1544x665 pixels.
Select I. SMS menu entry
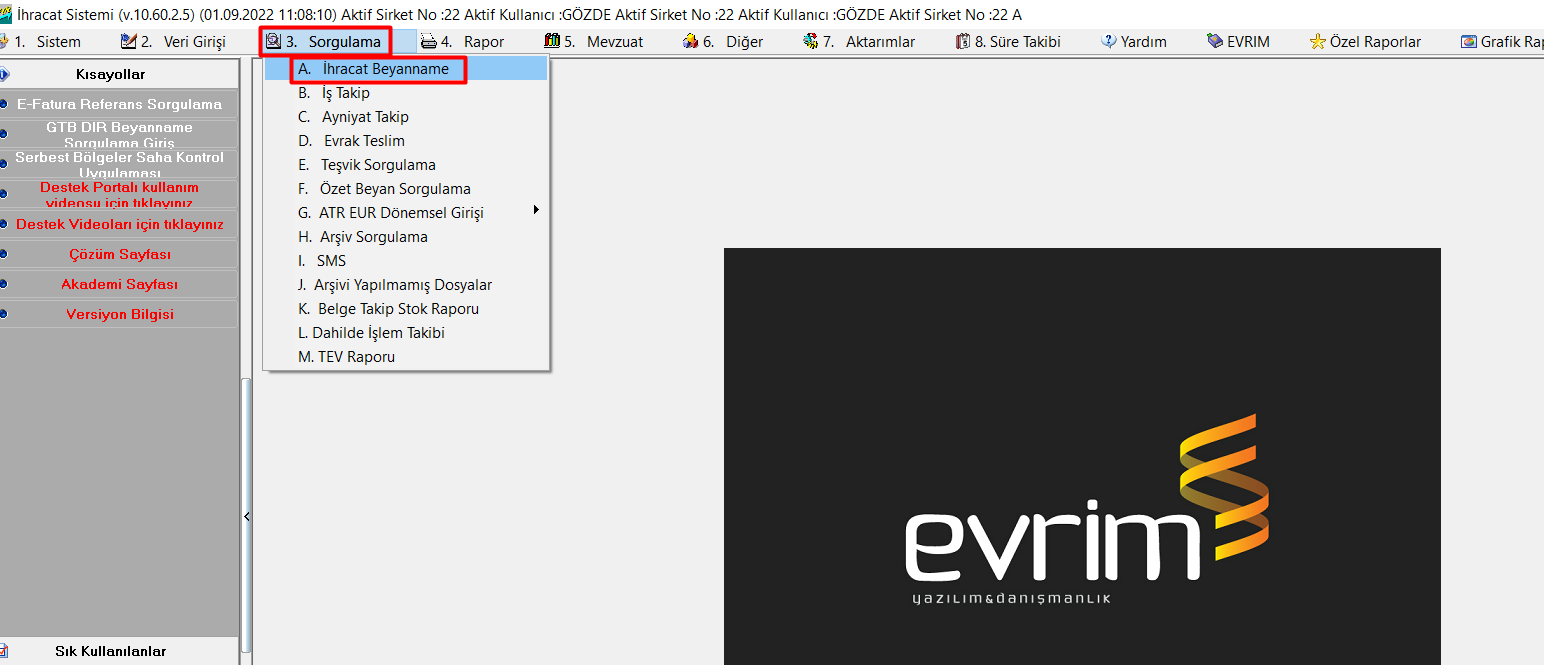[406, 261]
